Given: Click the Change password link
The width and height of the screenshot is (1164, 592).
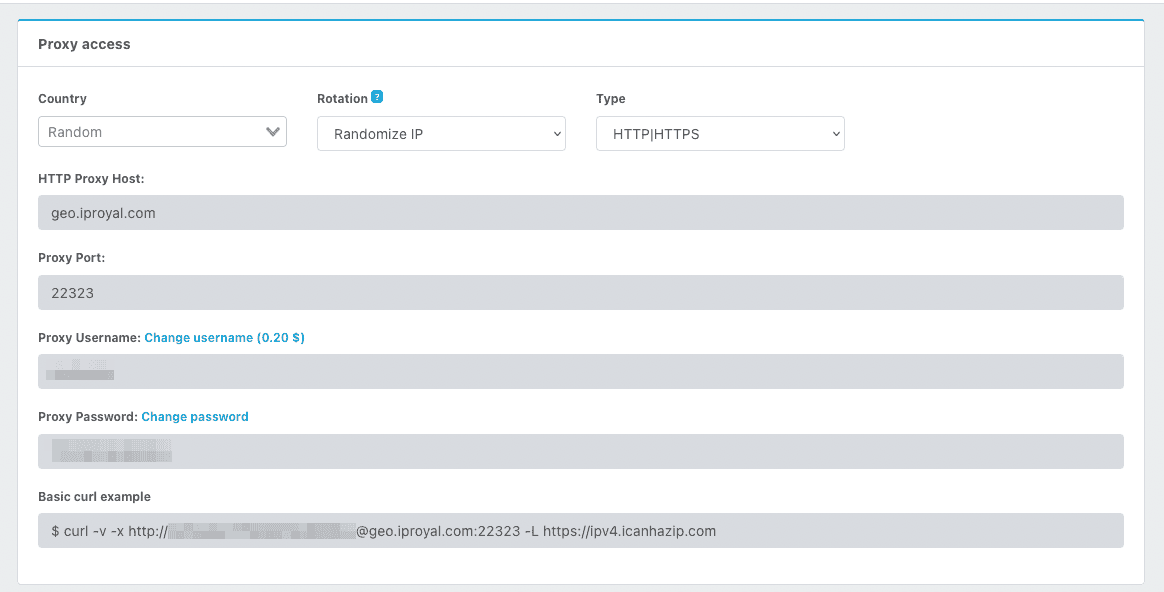Looking at the screenshot, I should tap(195, 416).
